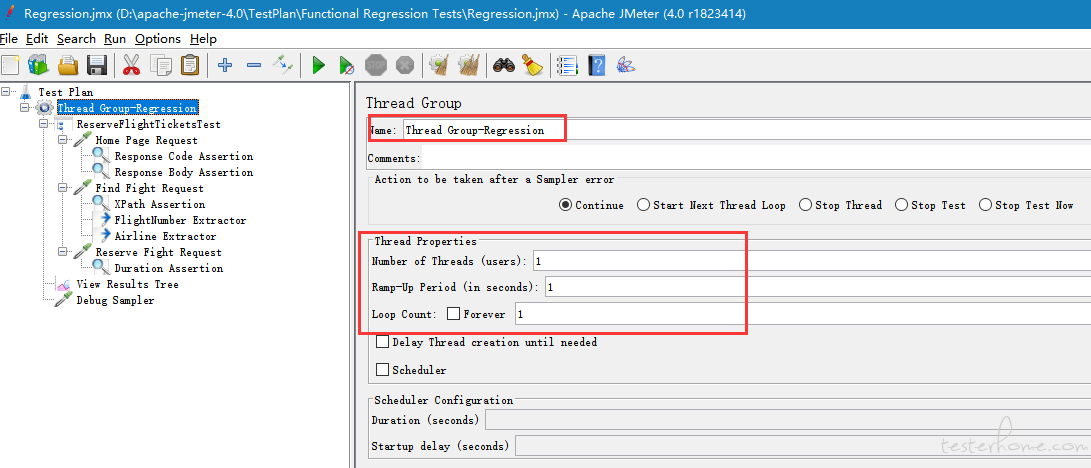1091x468 pixels.
Task: Select Airline Extractor tree item
Action: tap(166, 236)
